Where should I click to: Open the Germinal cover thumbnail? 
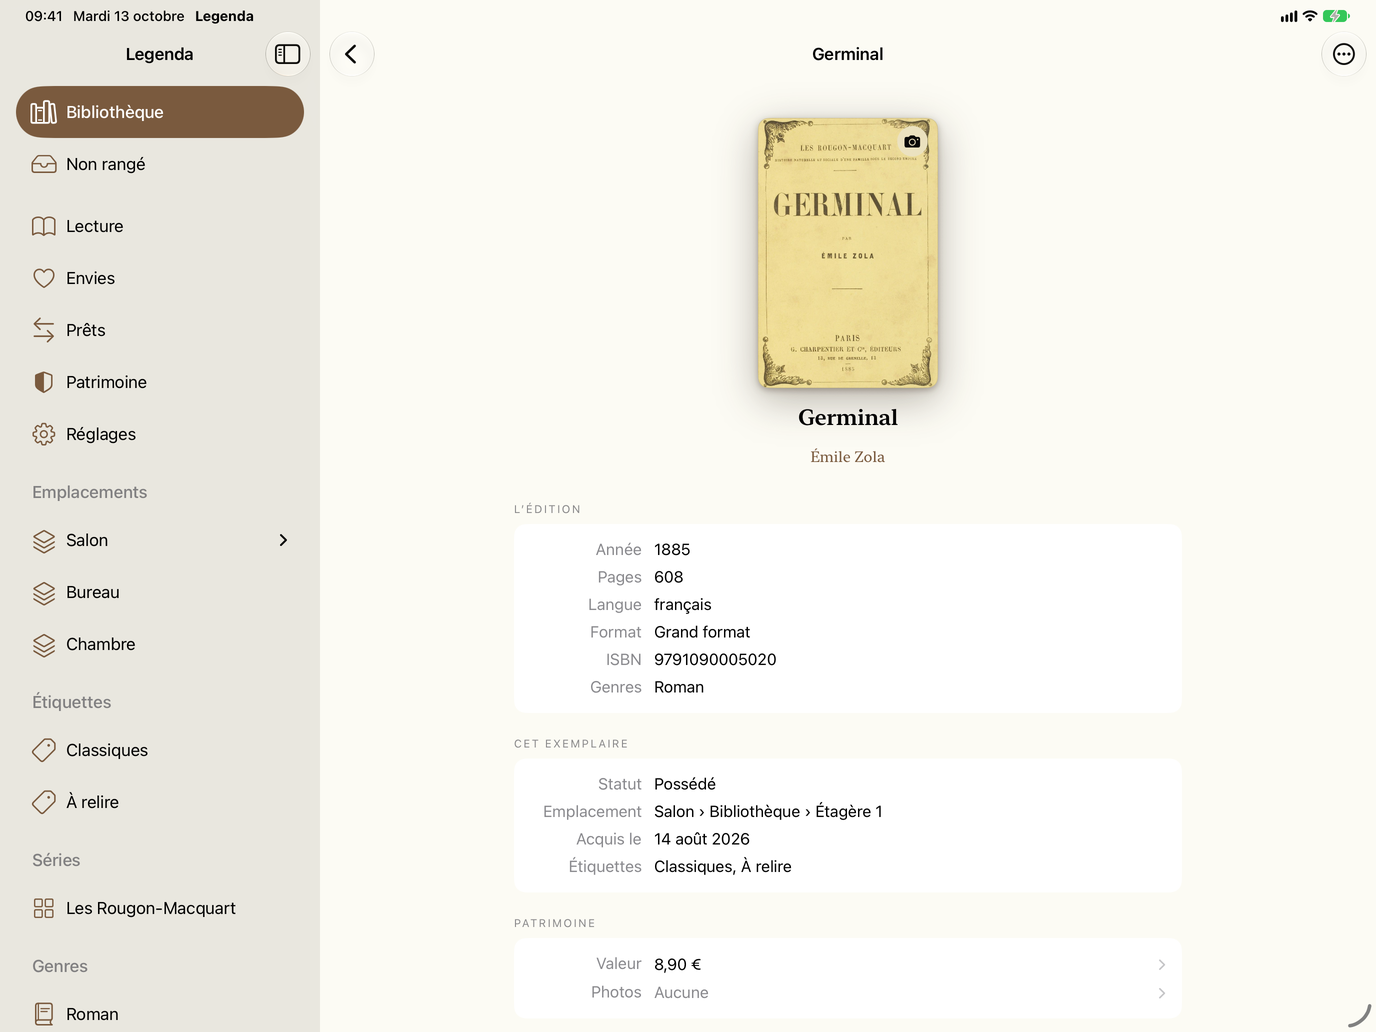(x=848, y=253)
